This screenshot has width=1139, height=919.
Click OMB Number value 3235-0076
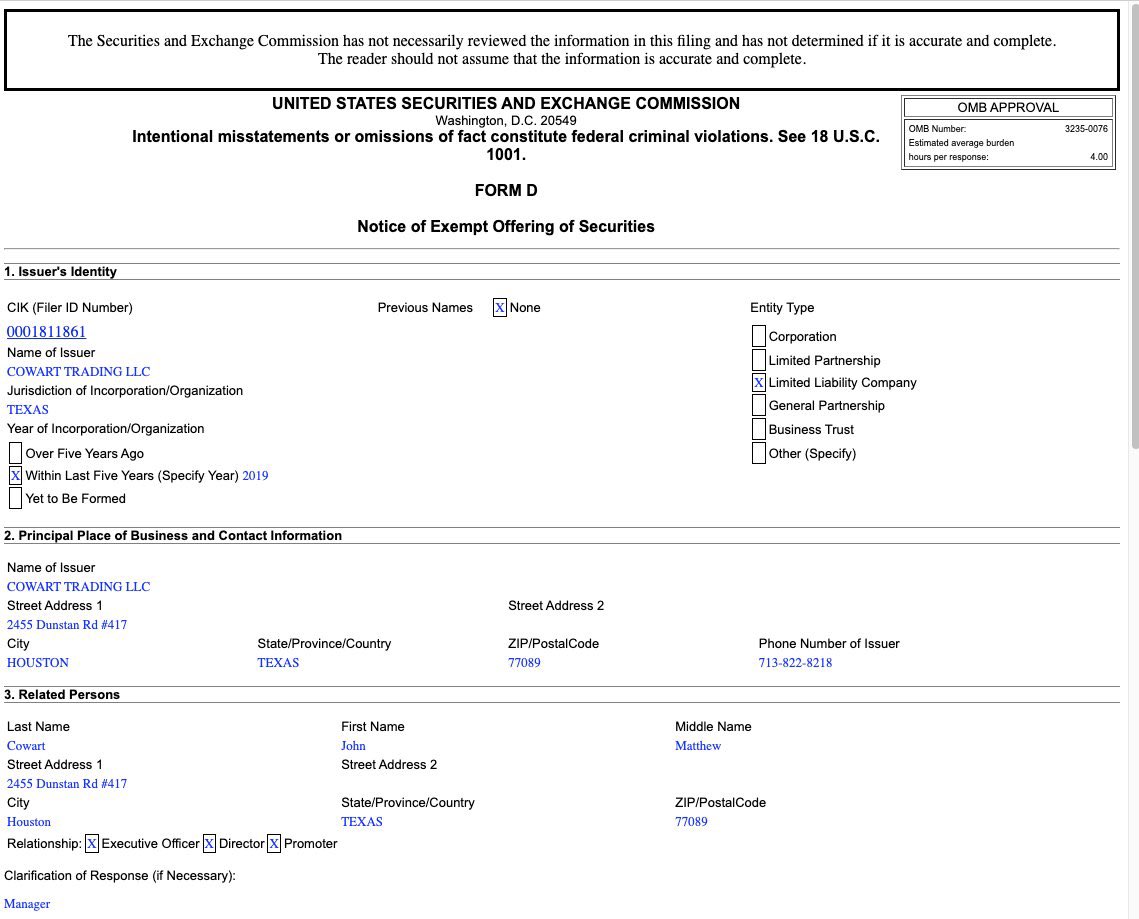1086,129
